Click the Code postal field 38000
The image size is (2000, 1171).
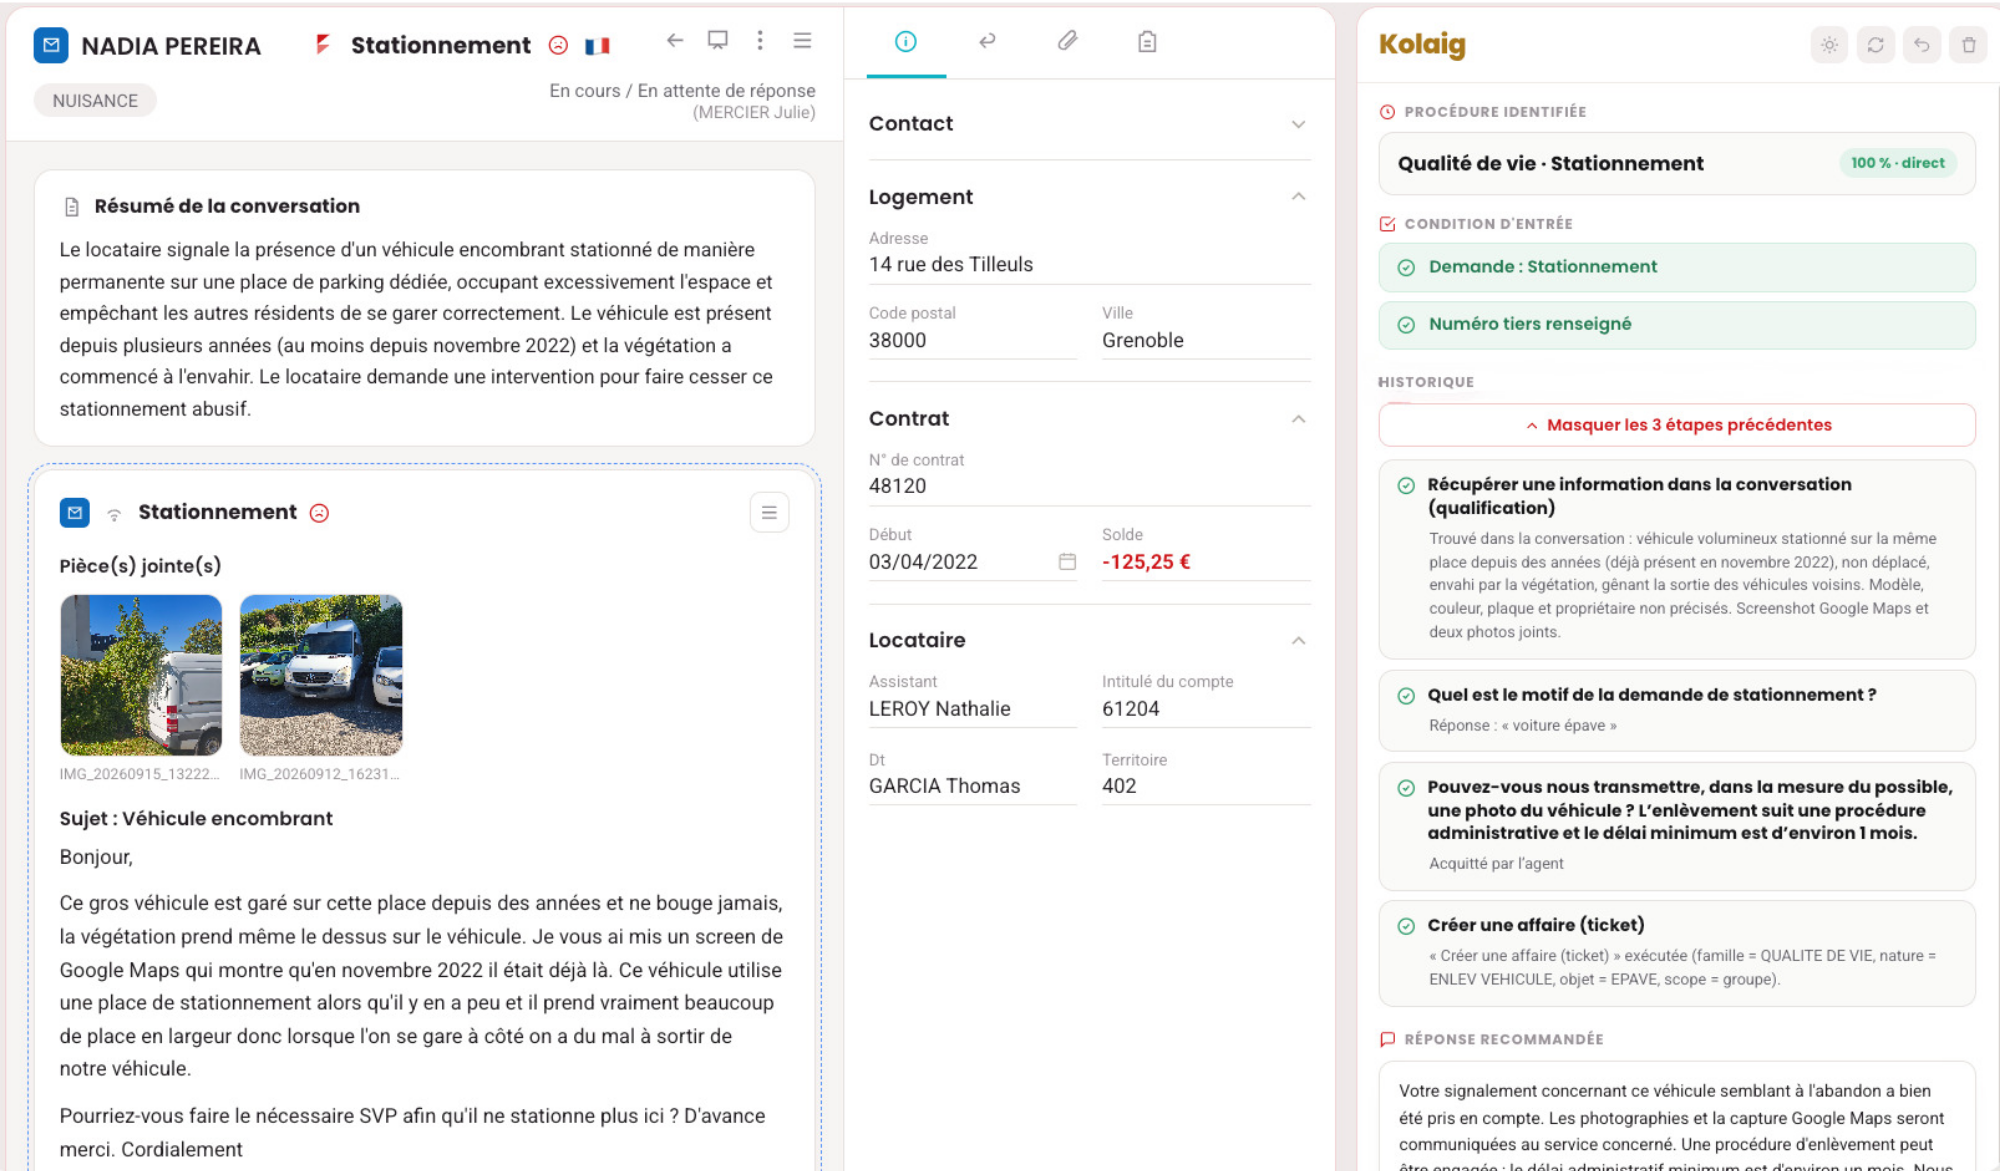click(972, 340)
